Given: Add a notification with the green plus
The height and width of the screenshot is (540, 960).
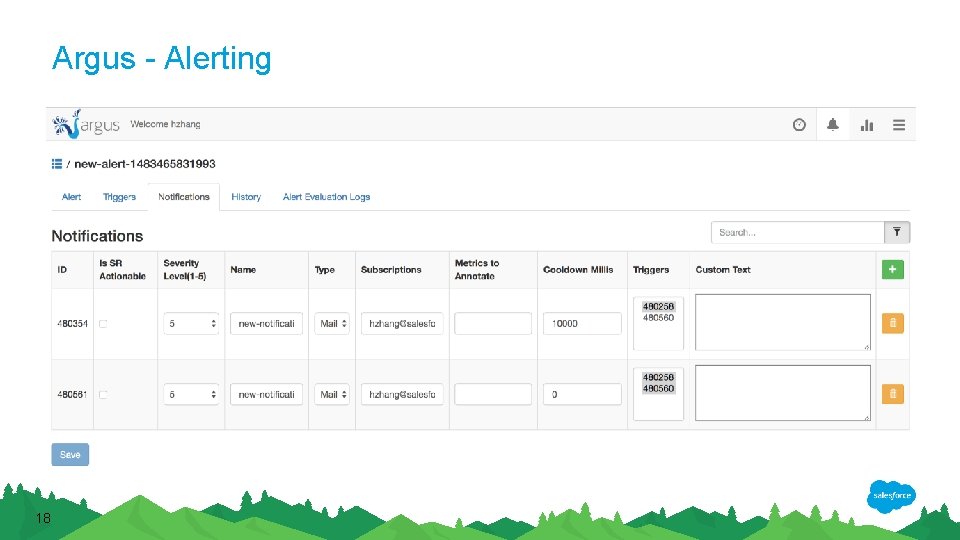Looking at the screenshot, I should pyautogui.click(x=892, y=269).
